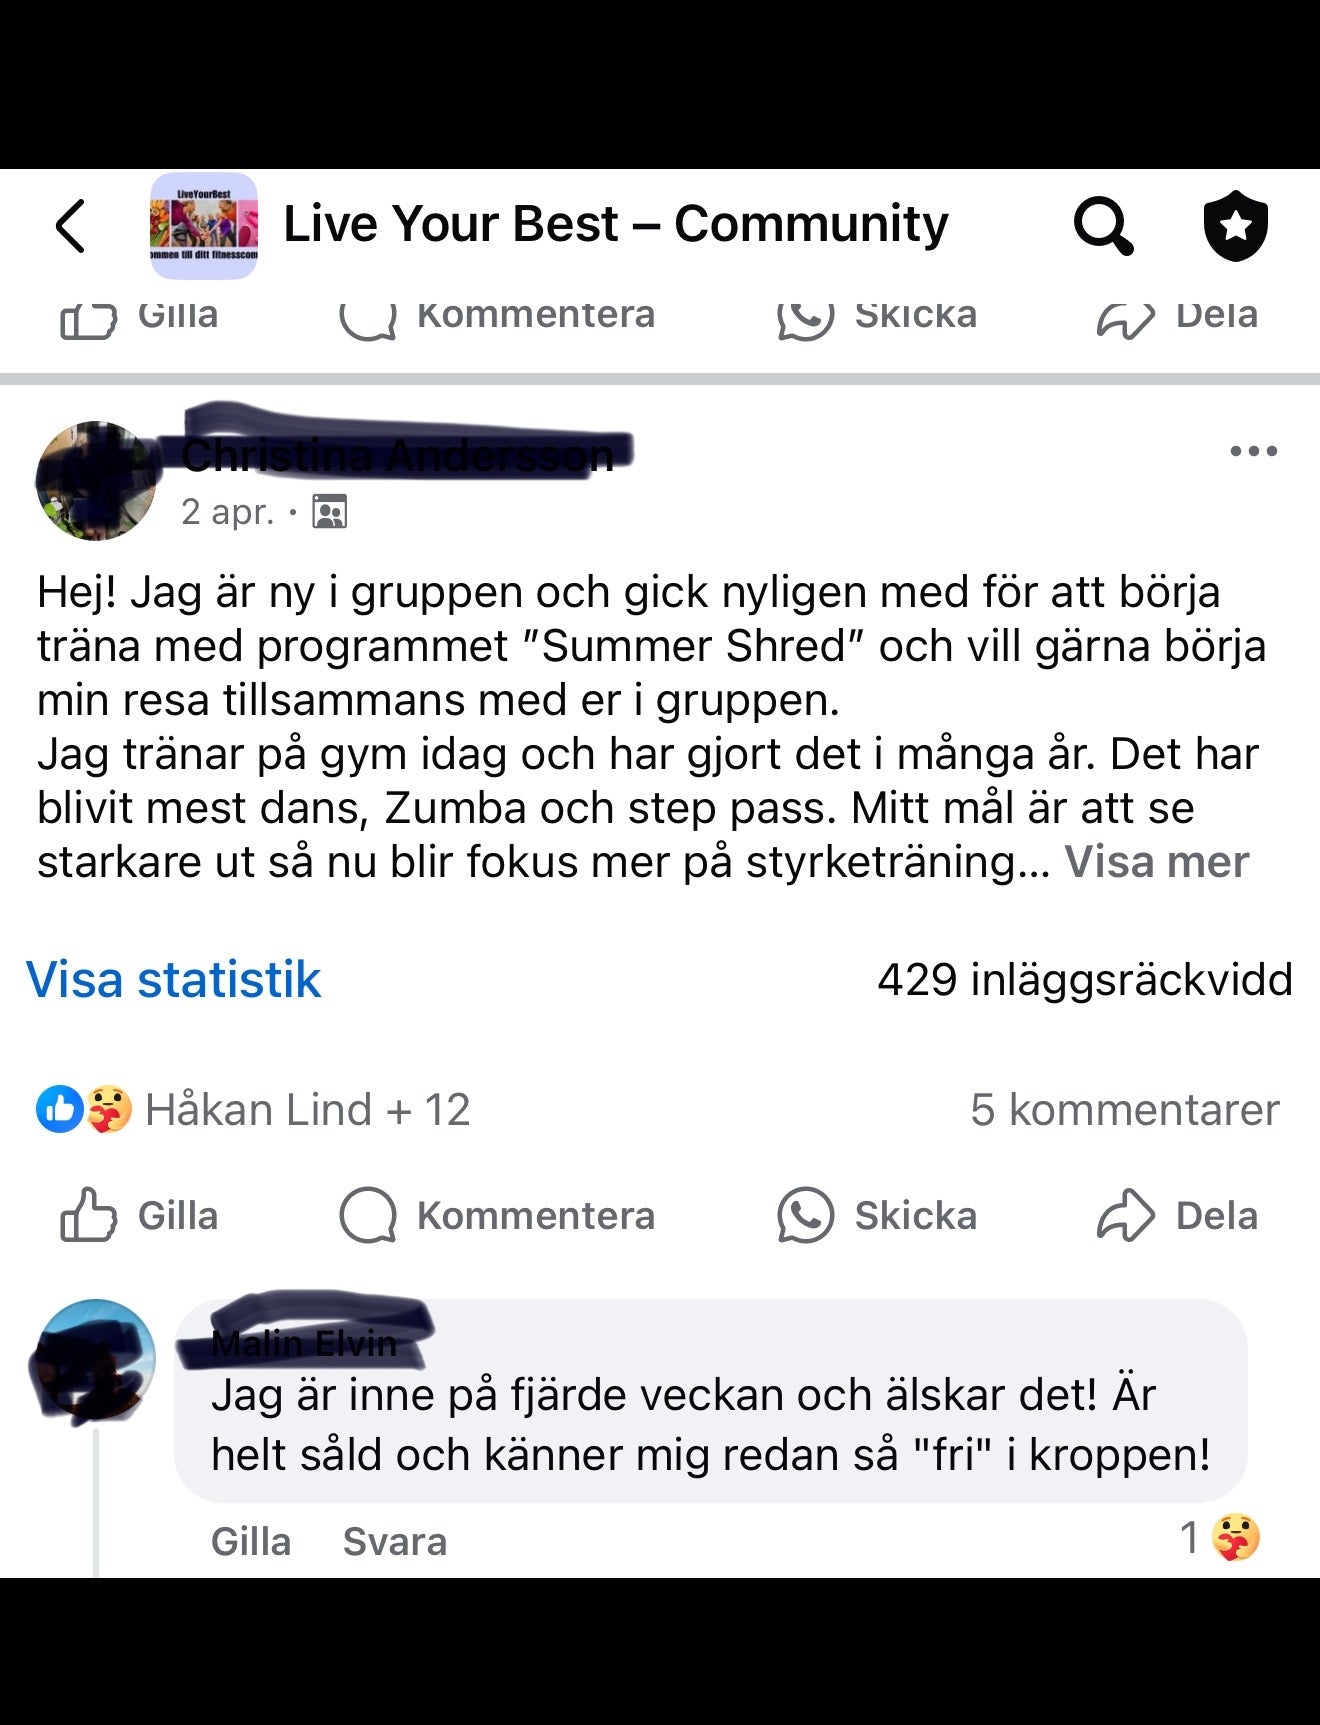The height and width of the screenshot is (1725, 1320).
Task: Expand the post with Visa mer
Action: [x=1156, y=861]
